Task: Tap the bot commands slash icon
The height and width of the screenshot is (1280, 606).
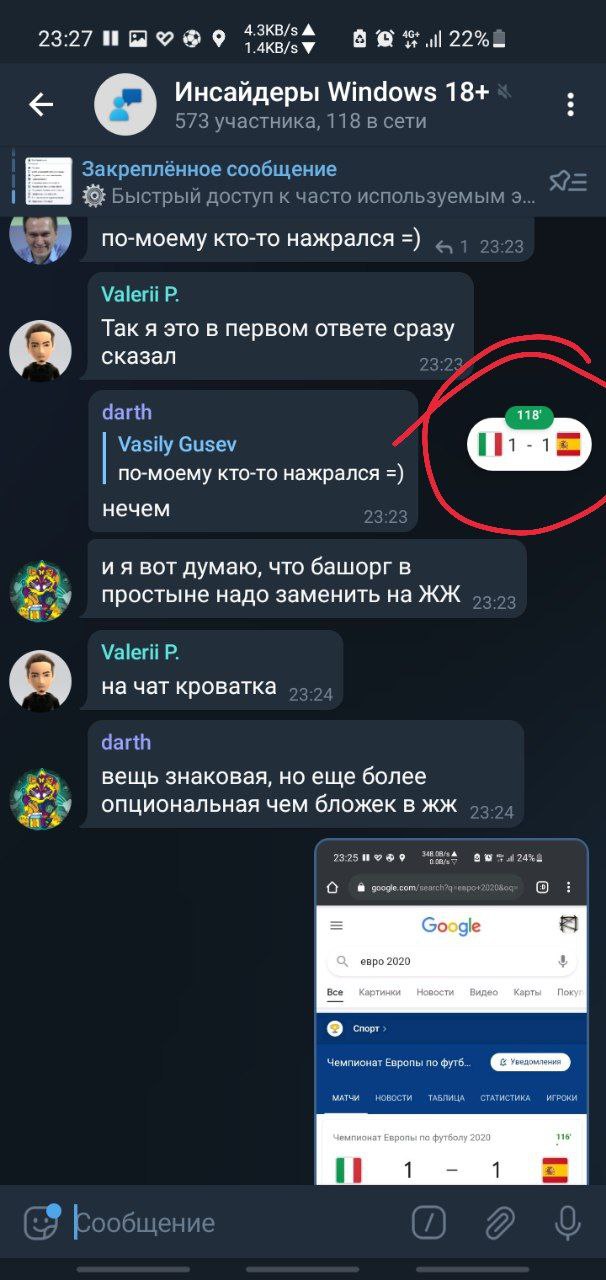Action: [x=429, y=1222]
